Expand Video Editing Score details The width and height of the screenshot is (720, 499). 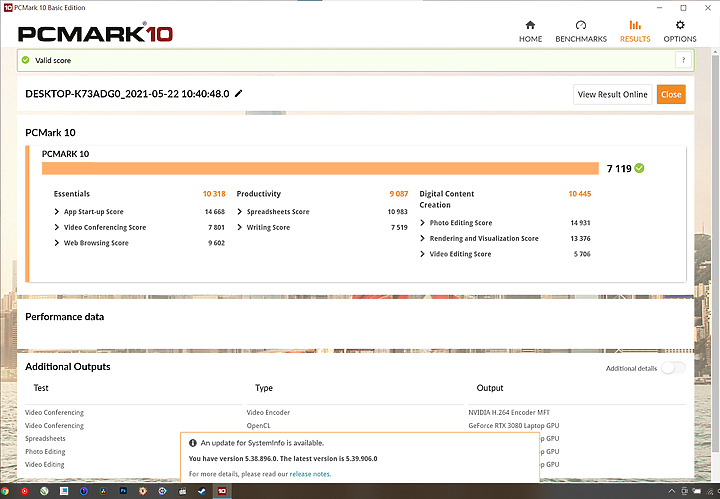422,254
